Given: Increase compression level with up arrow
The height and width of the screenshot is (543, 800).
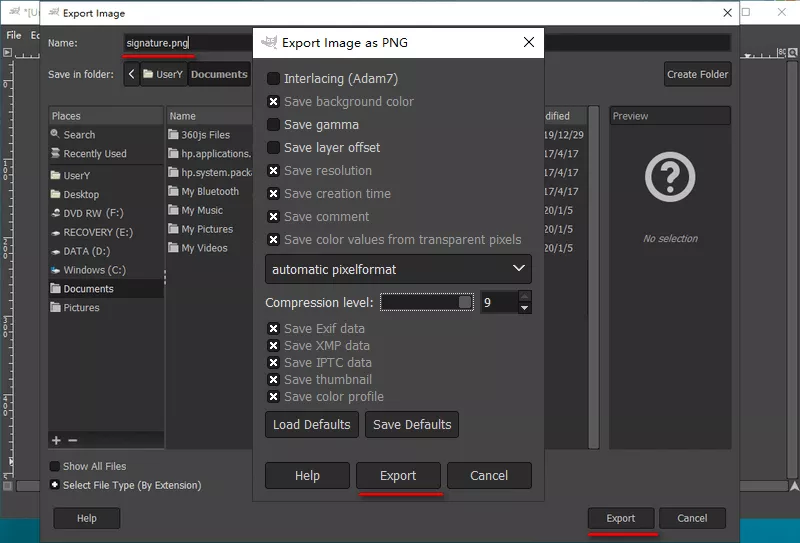Looking at the screenshot, I should pyautogui.click(x=525, y=296).
